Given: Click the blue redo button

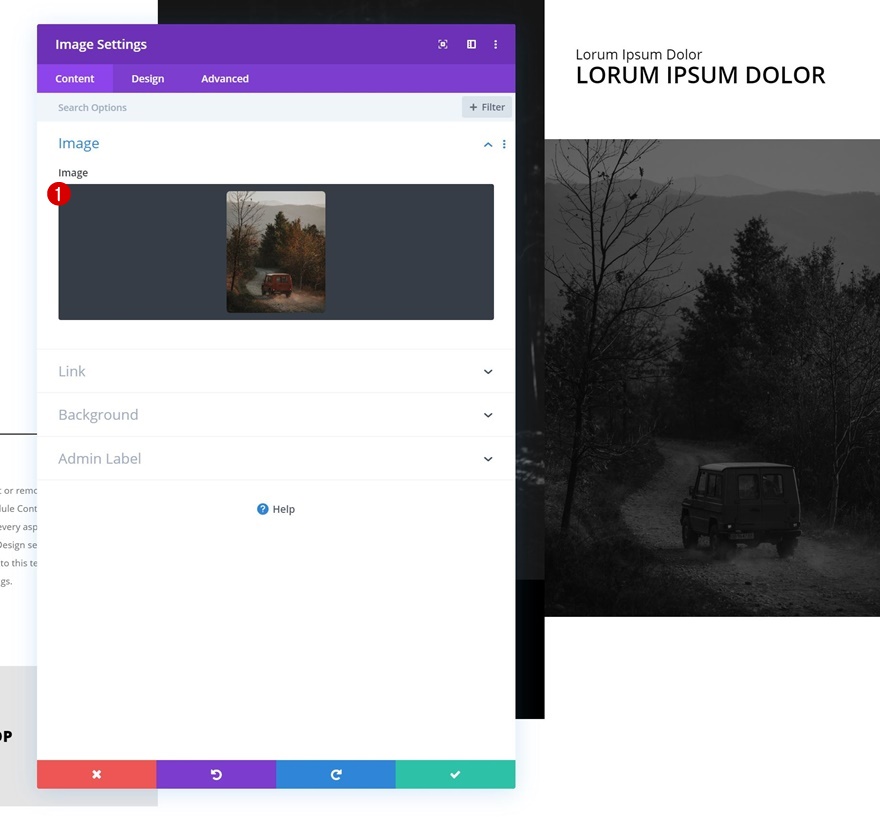Looking at the screenshot, I should click(x=336, y=774).
